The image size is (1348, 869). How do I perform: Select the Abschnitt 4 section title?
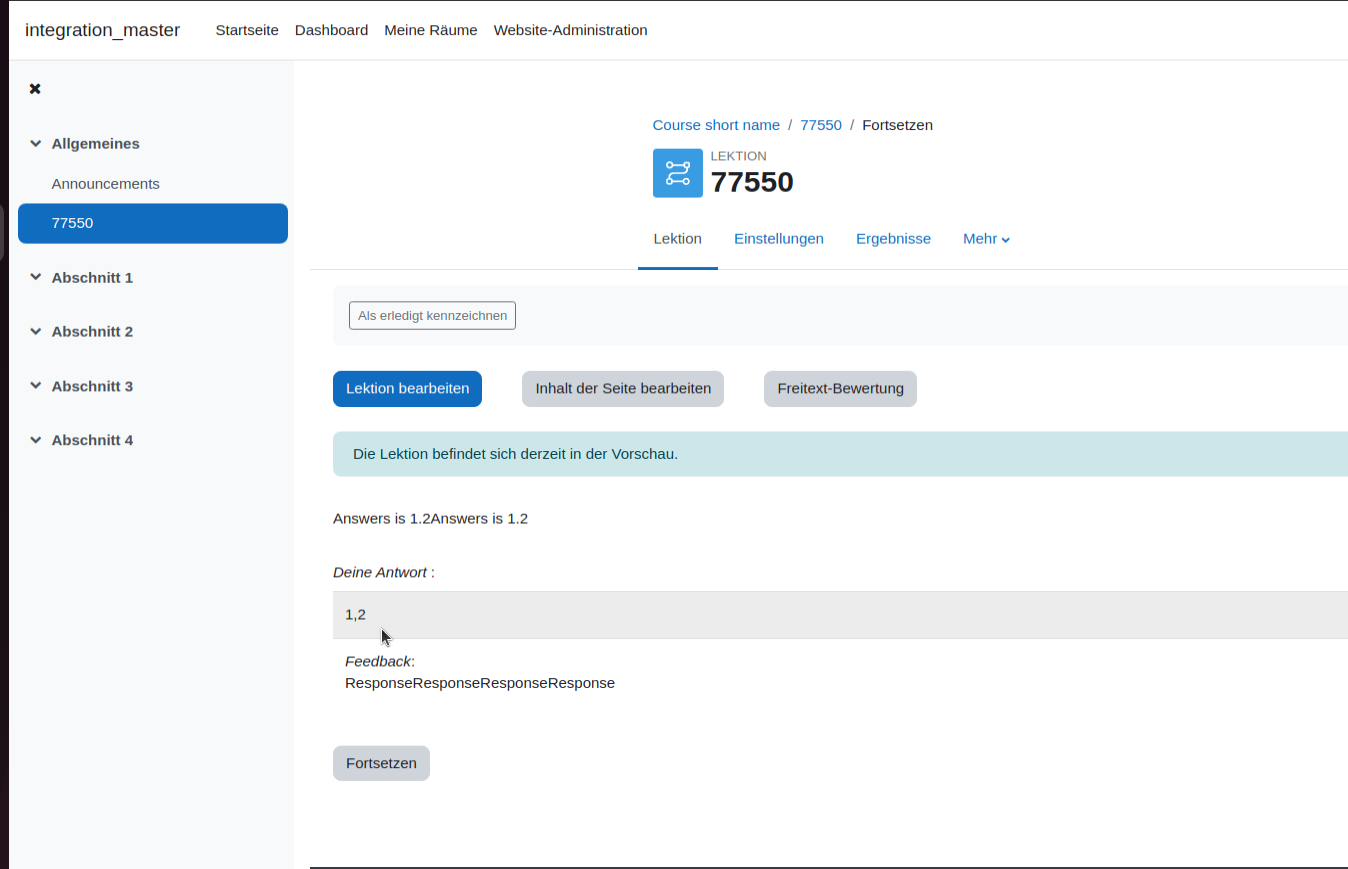[x=92, y=440]
